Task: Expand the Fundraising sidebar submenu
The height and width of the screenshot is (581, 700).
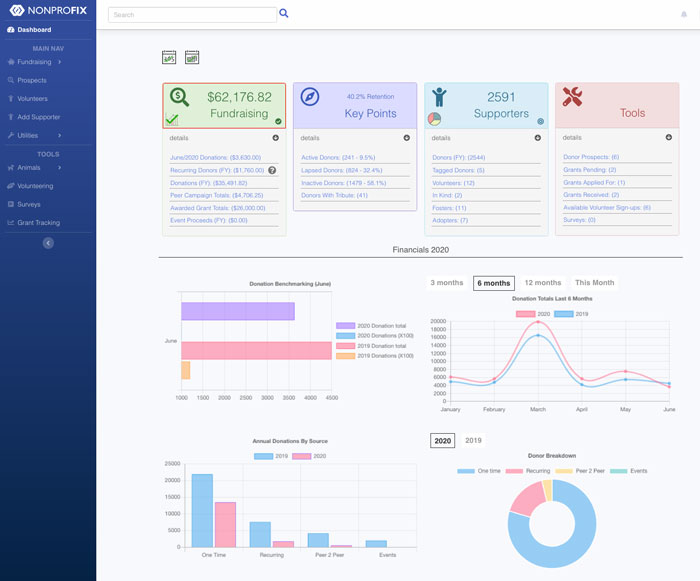Action: [59, 62]
